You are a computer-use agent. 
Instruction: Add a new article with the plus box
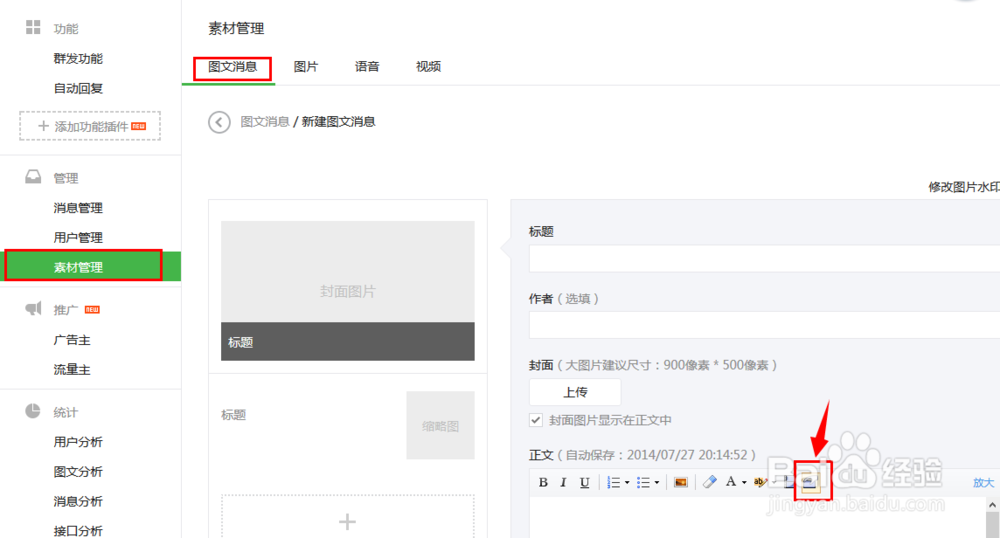348,516
